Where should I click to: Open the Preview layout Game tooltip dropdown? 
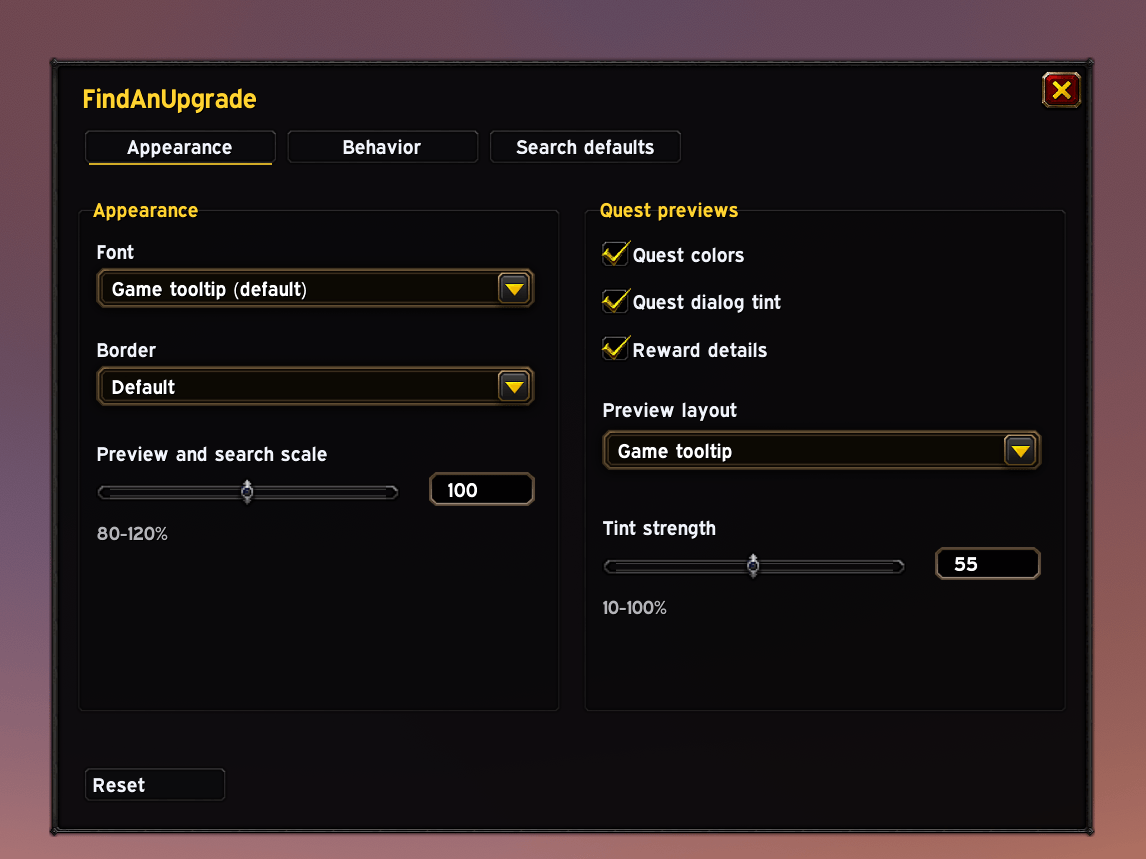pyautogui.click(x=821, y=451)
